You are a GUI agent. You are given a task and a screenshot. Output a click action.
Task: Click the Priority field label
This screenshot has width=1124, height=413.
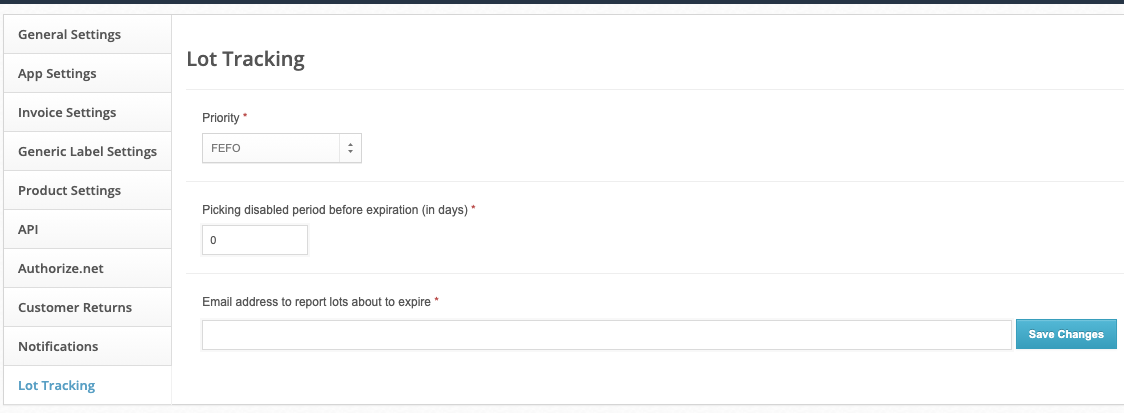(221, 118)
